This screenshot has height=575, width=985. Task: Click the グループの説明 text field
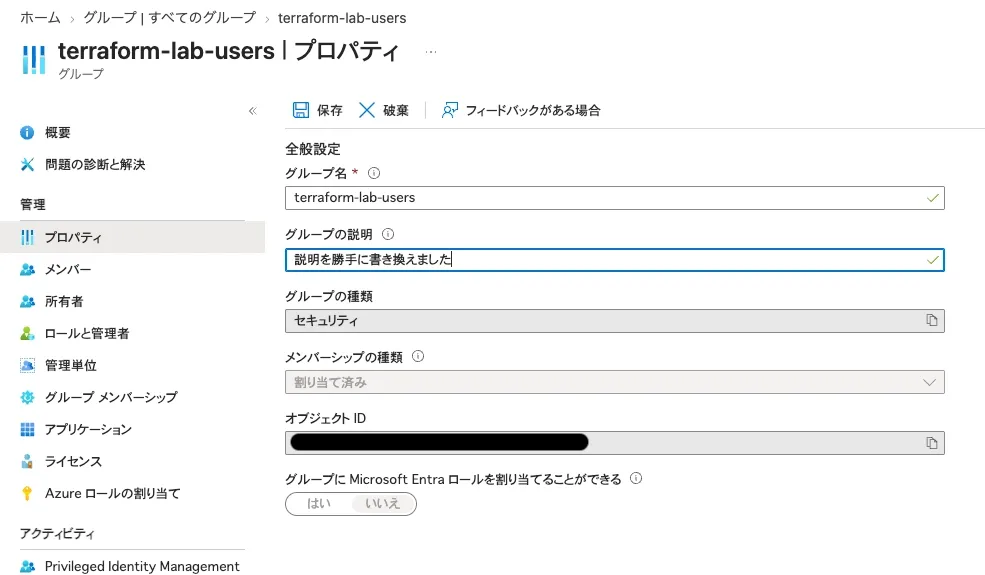pyautogui.click(x=614, y=260)
